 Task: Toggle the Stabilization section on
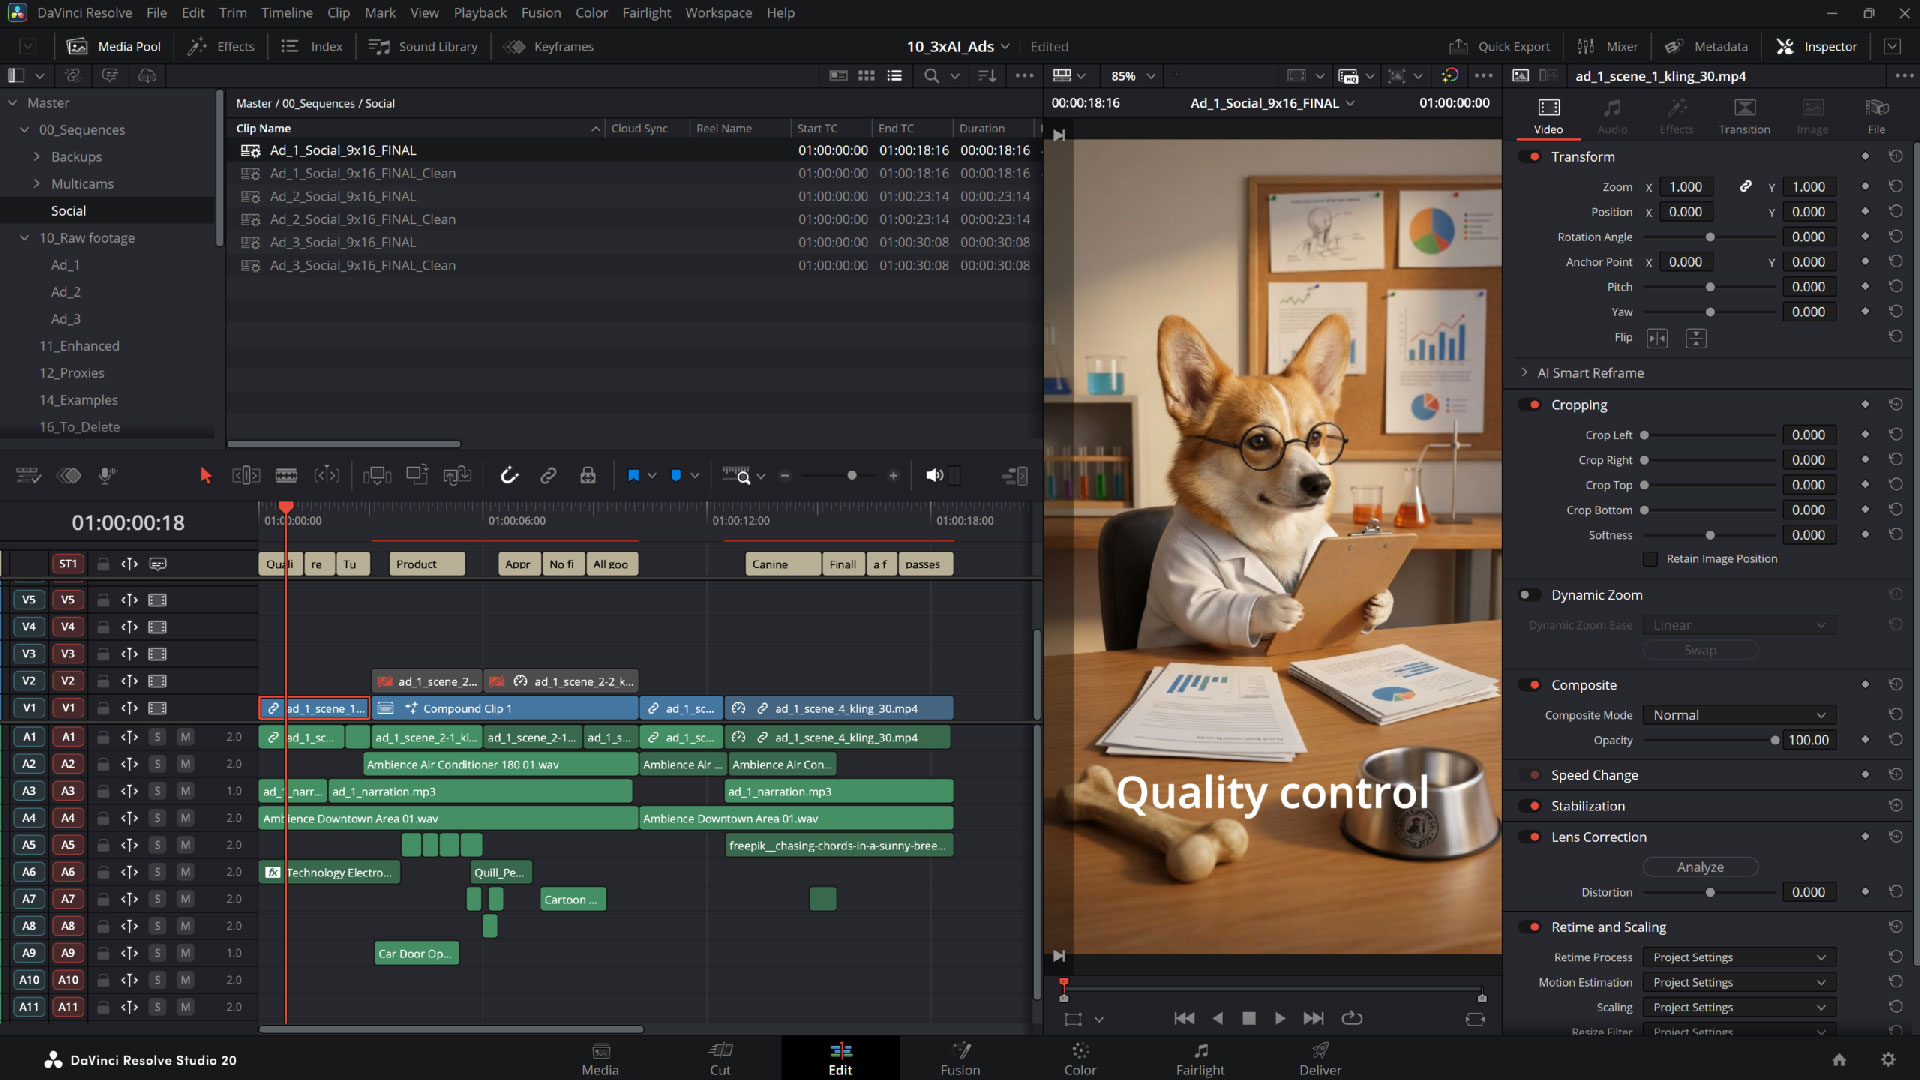click(1531, 806)
